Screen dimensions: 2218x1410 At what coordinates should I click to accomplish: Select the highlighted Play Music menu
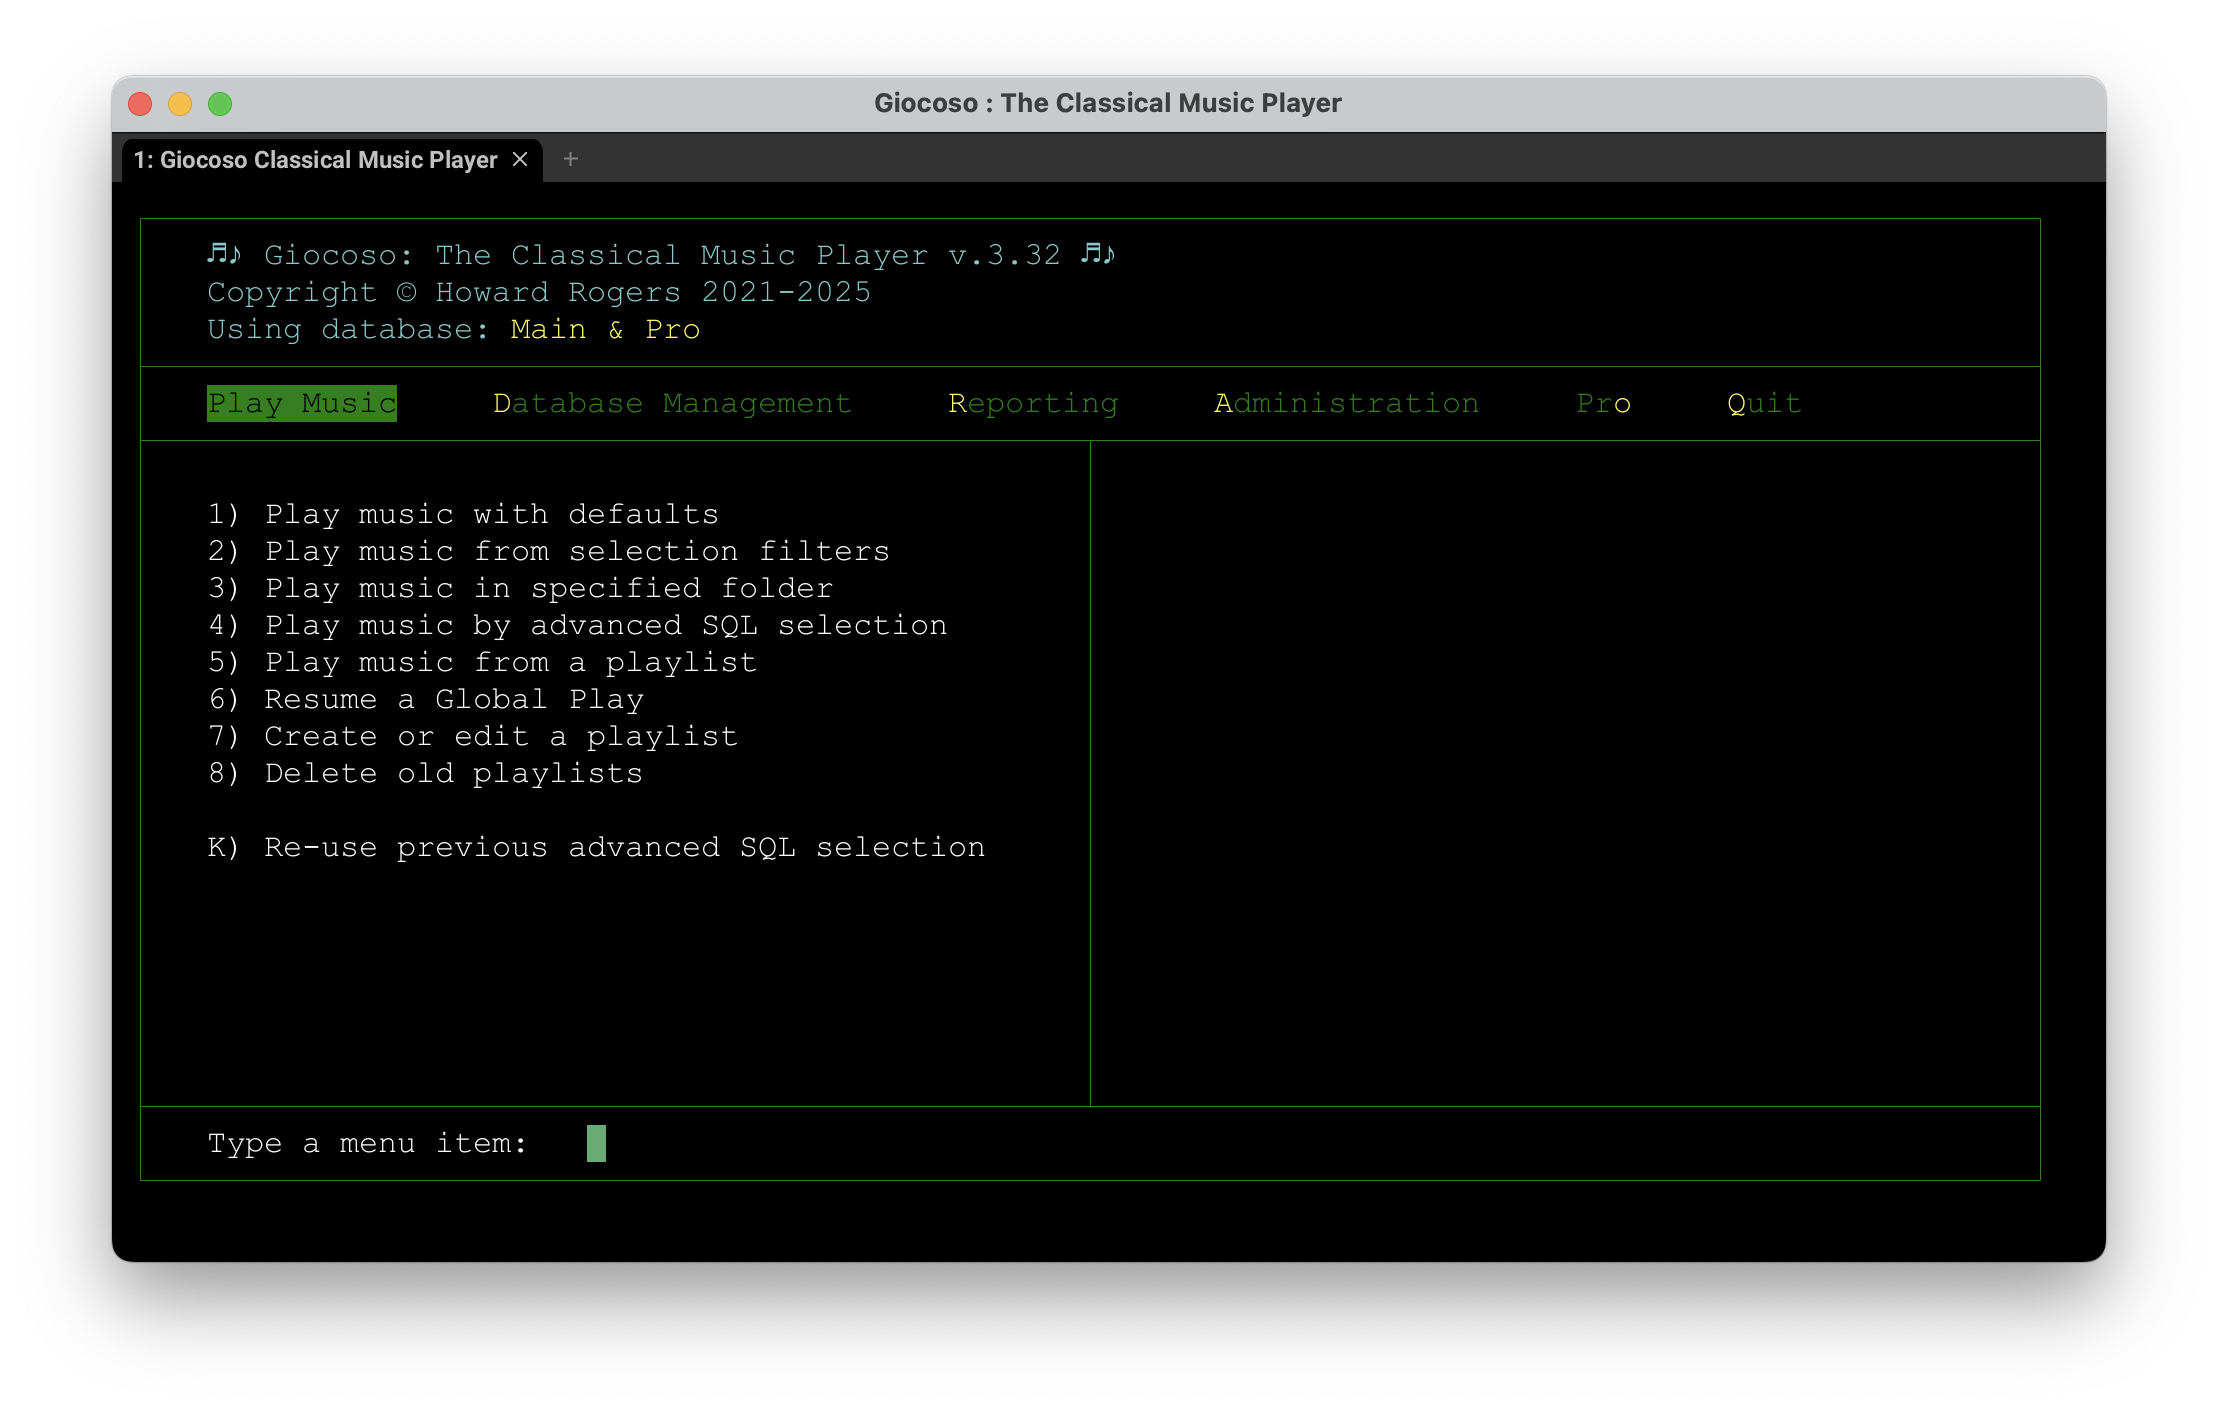pyautogui.click(x=301, y=403)
